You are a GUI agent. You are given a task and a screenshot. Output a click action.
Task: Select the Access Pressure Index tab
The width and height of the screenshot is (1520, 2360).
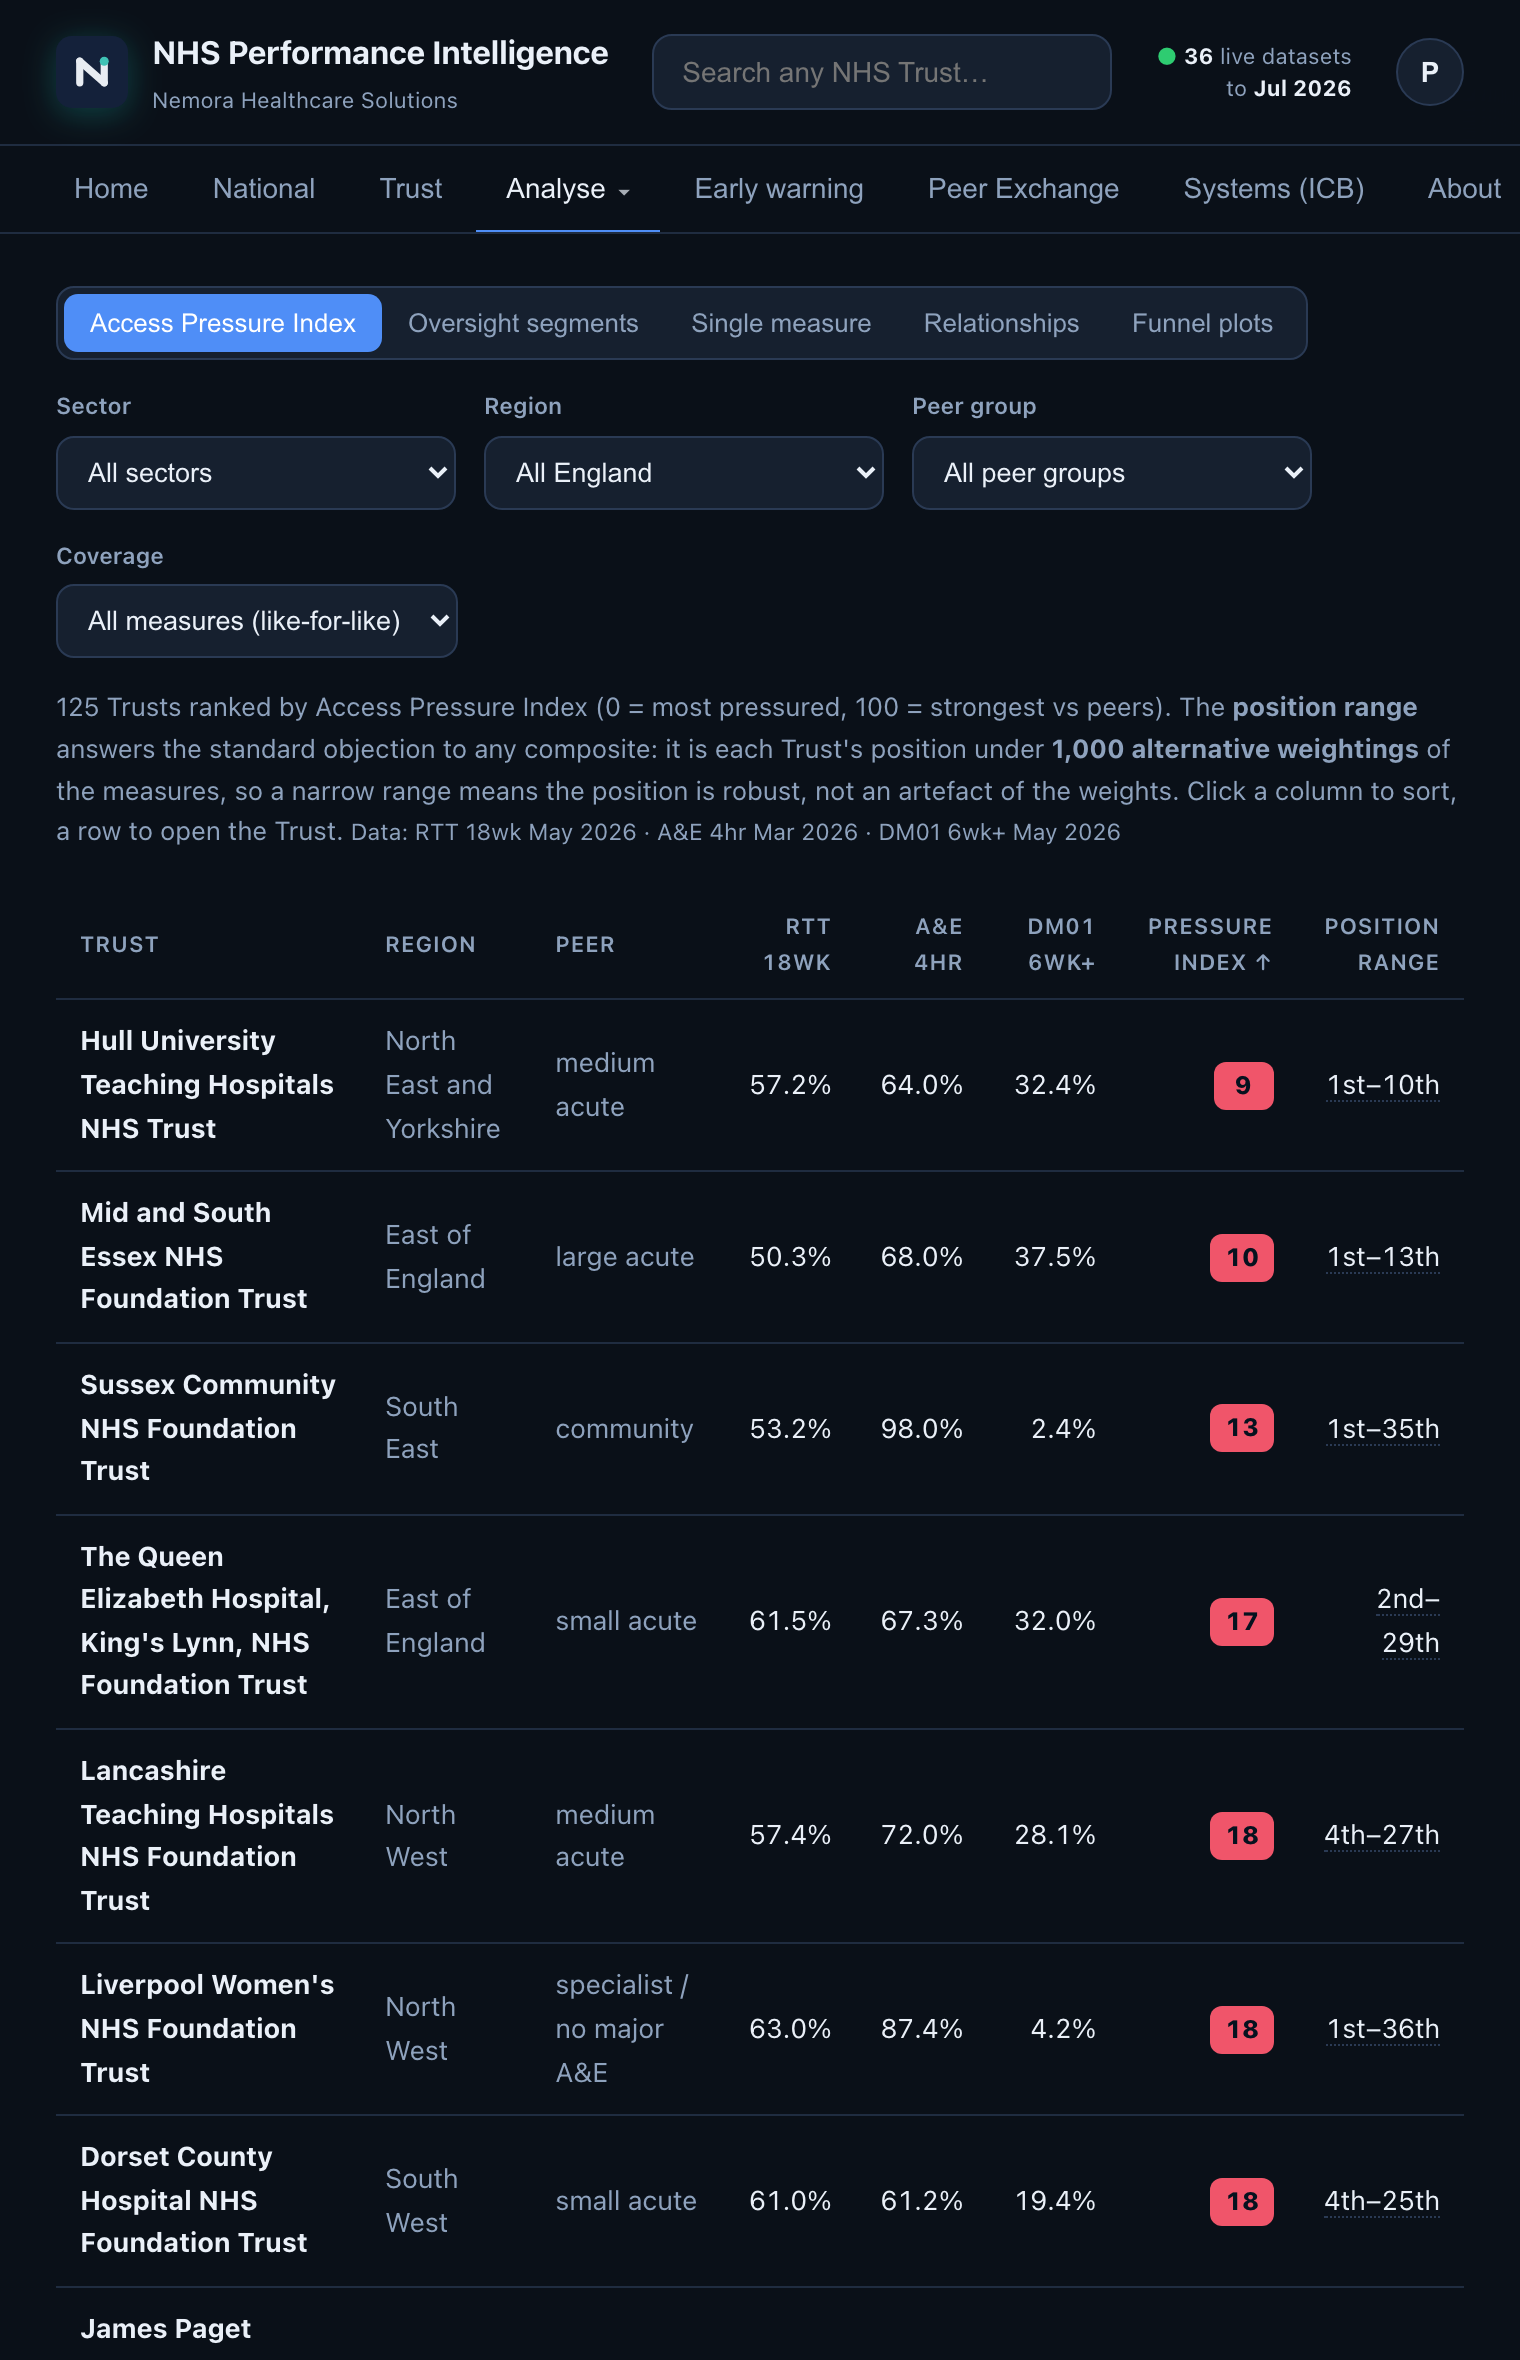(223, 323)
